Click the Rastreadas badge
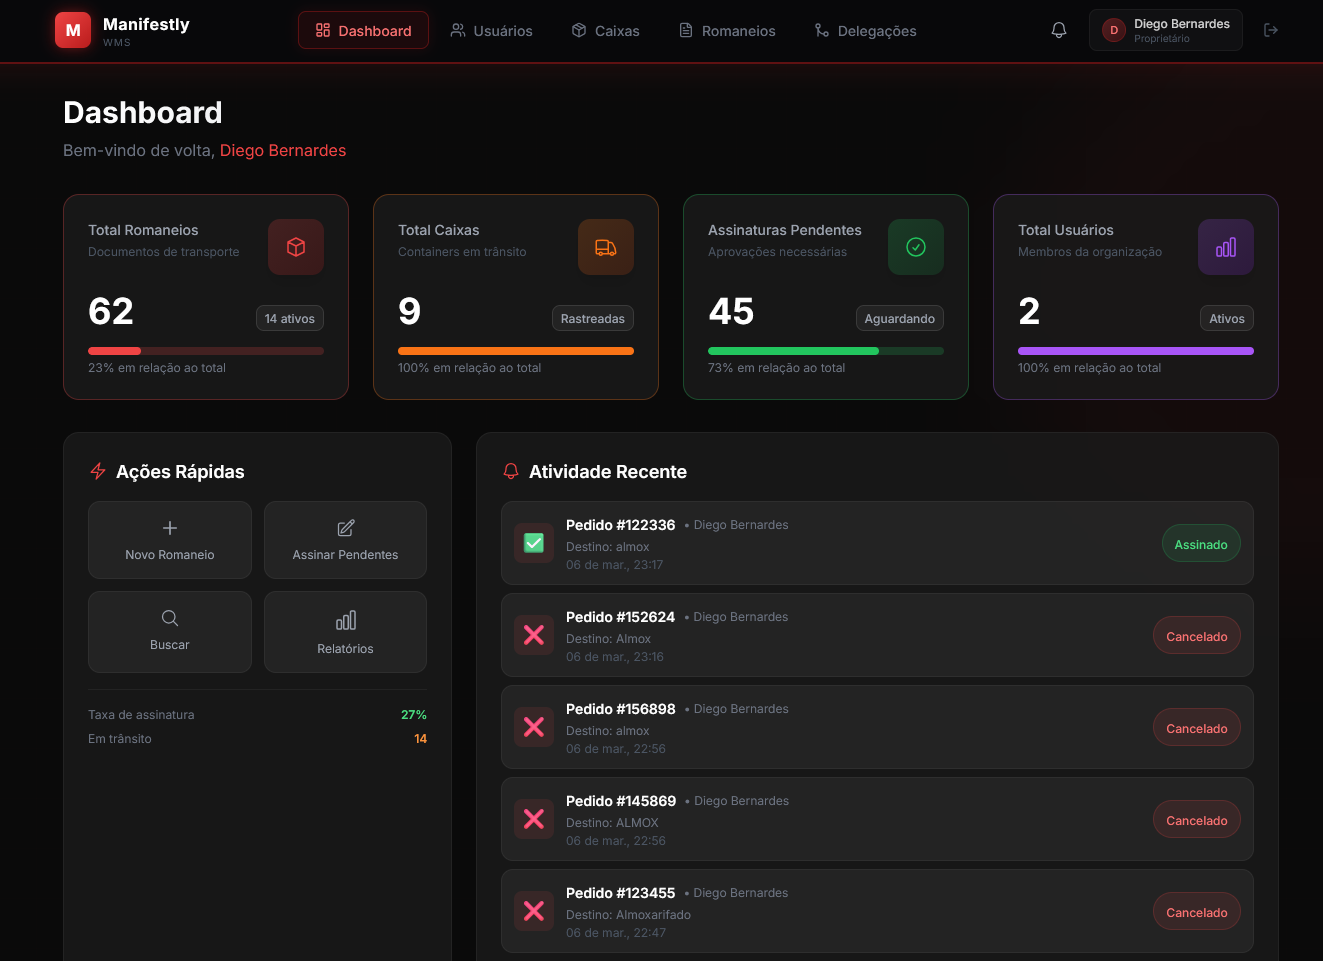1323x961 pixels. tap(593, 318)
